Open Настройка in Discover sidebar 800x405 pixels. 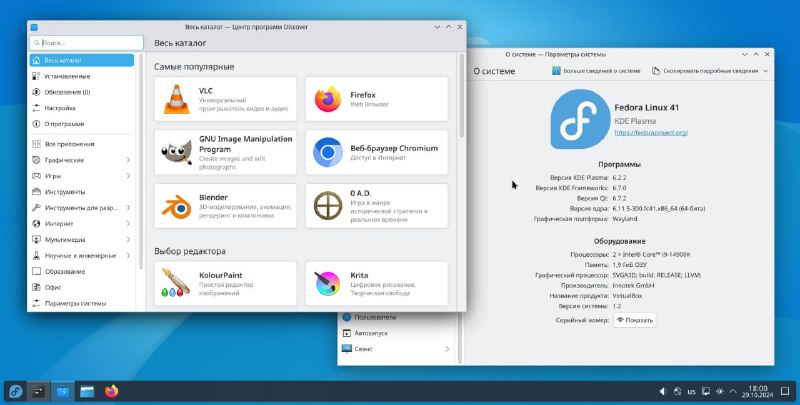82,108
